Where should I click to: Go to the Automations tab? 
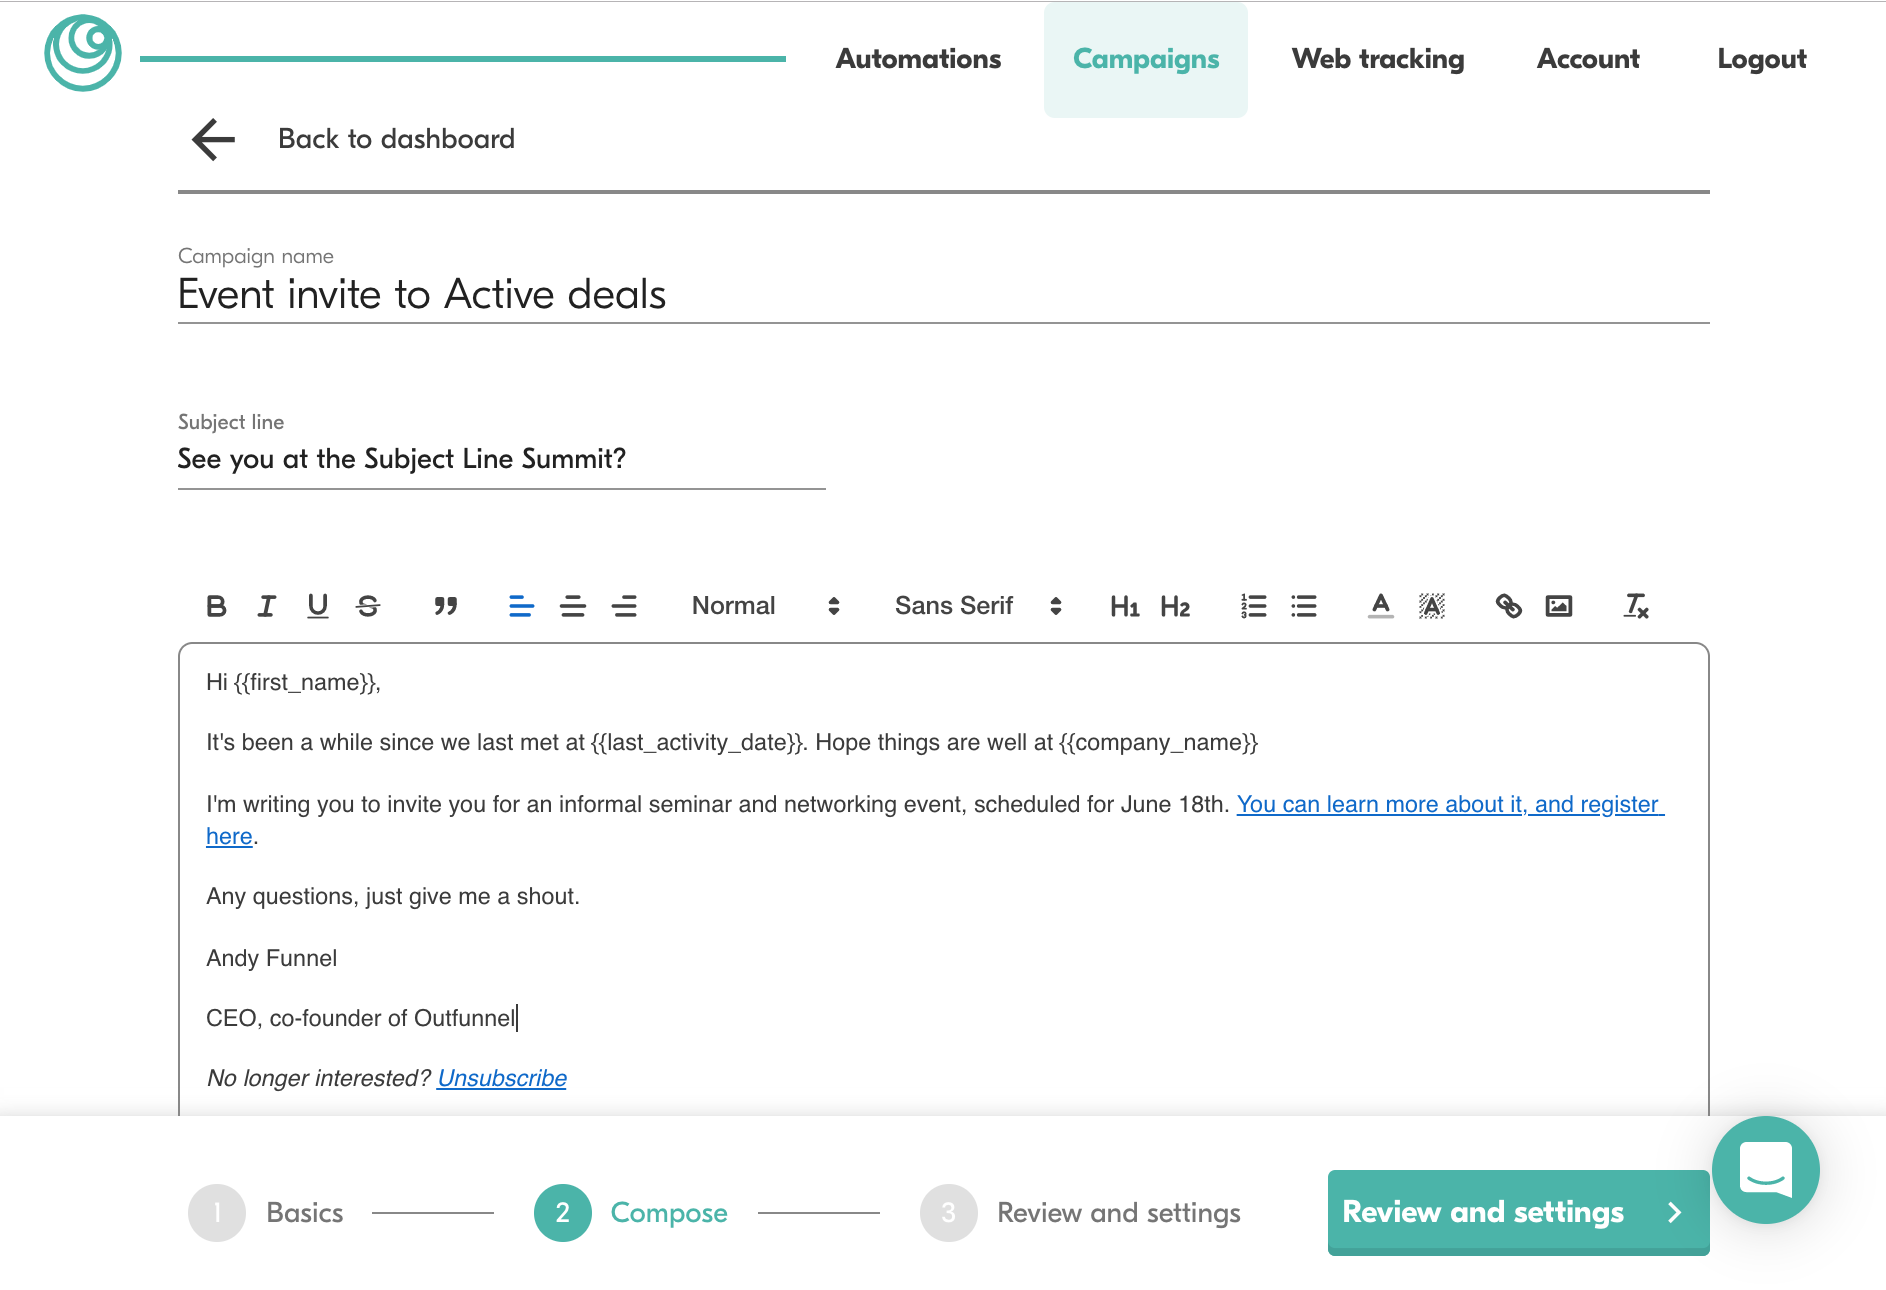[918, 59]
